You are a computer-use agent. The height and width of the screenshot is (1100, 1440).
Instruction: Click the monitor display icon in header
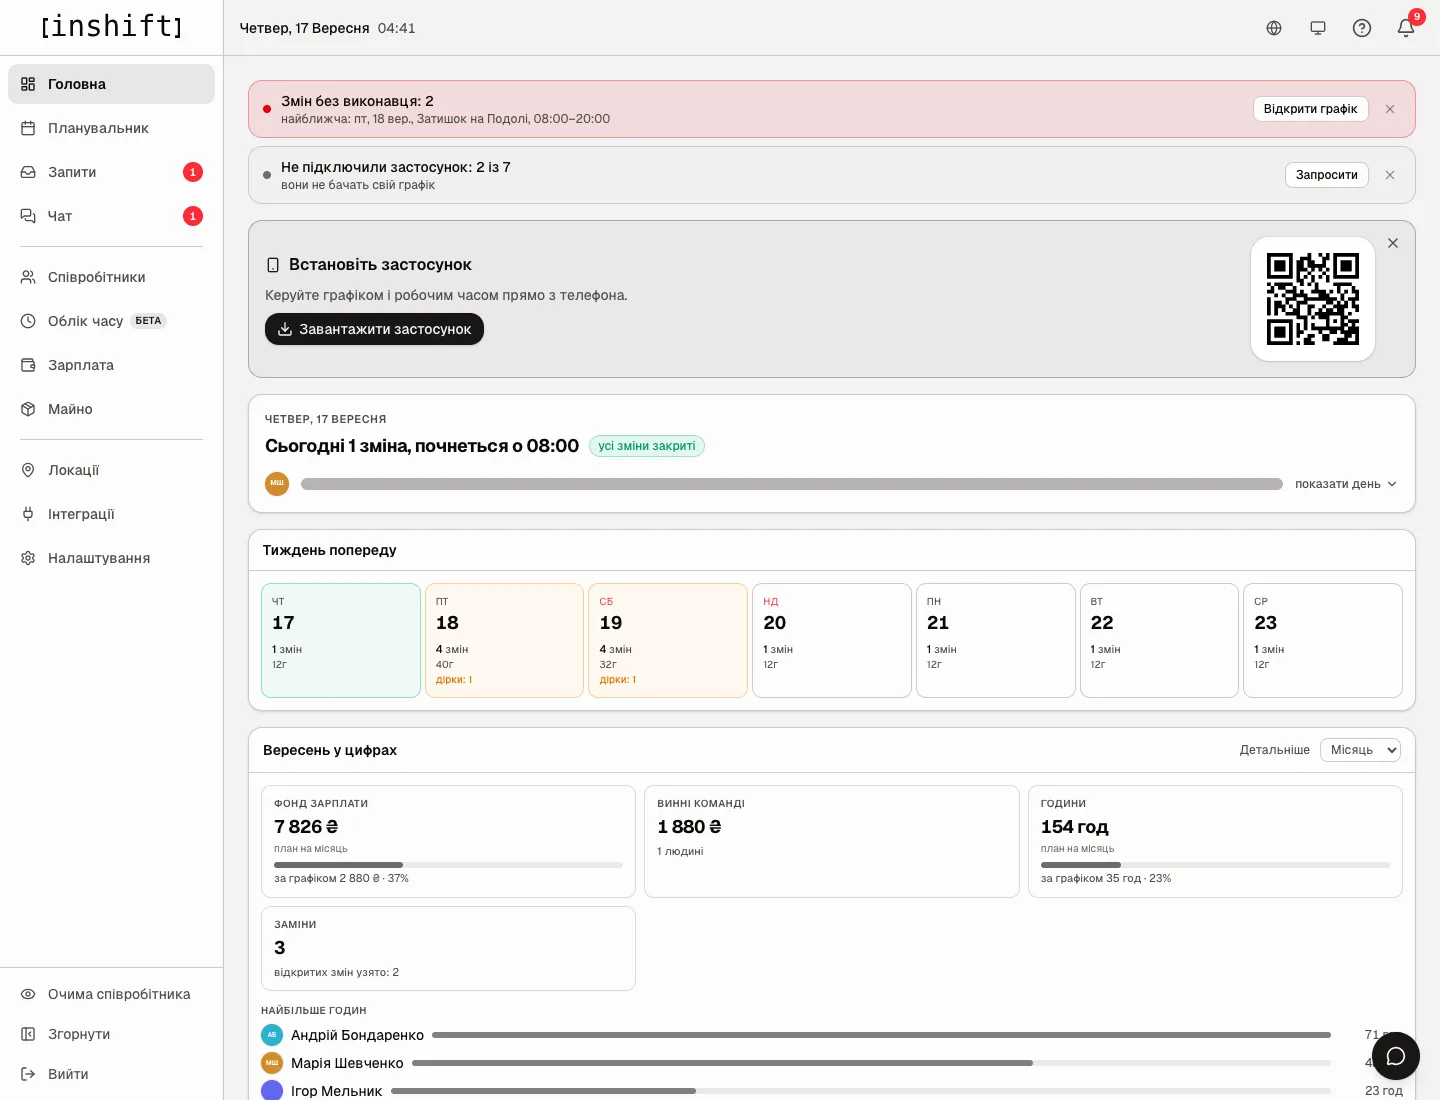click(x=1318, y=28)
